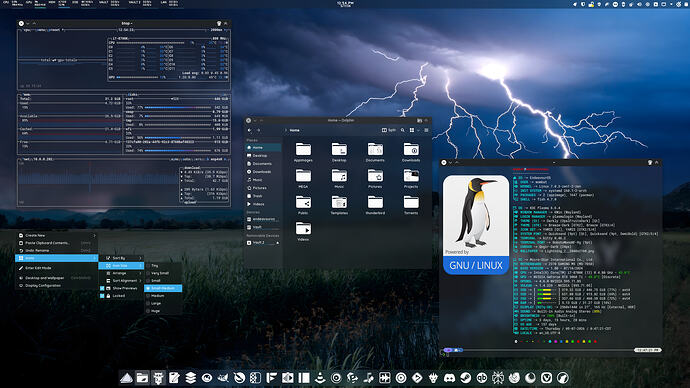Click the pyramid launcher icon at dock start
Image resolution: width=690 pixels, height=388 pixels.
click(126, 377)
